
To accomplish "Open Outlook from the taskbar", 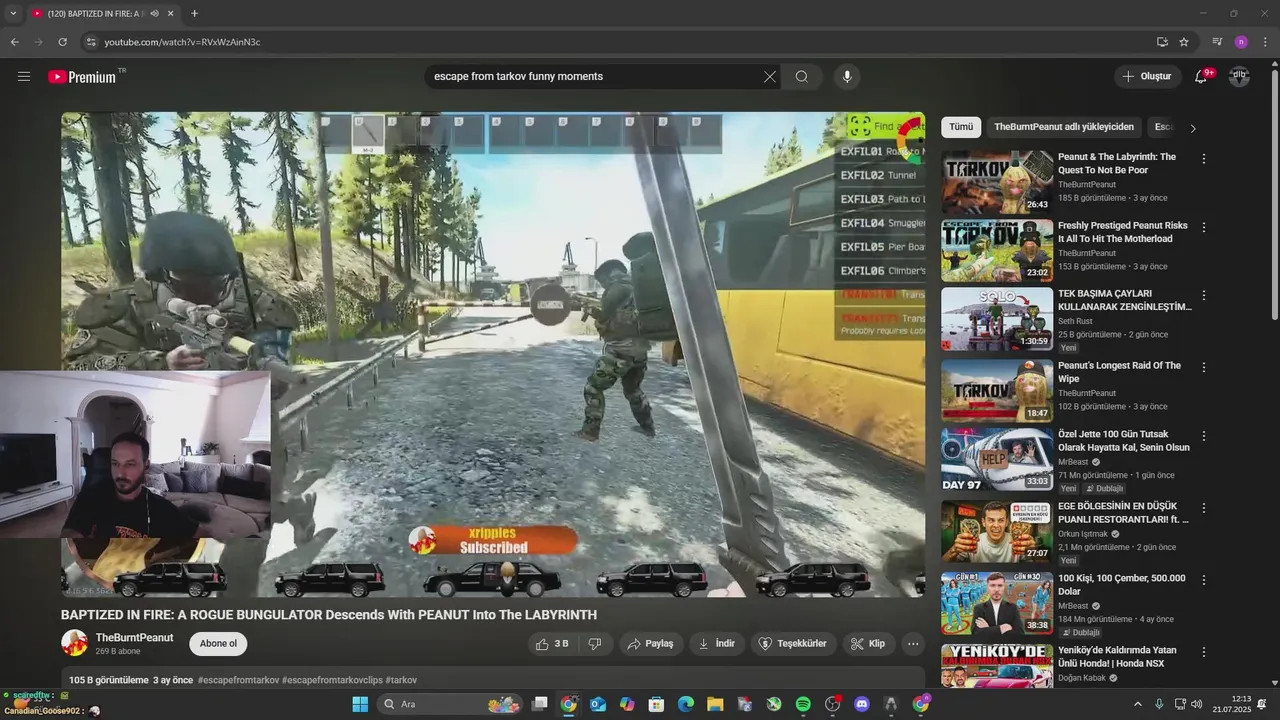I will click(598, 704).
